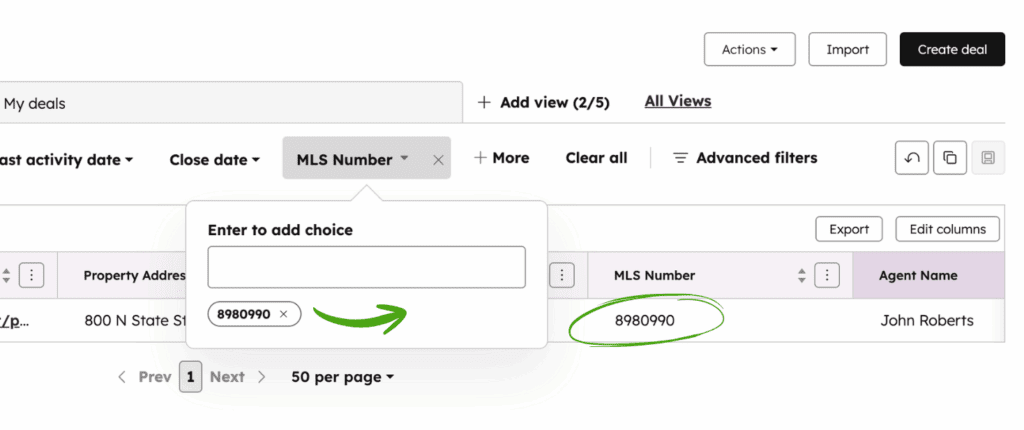Image resolution: width=1024 pixels, height=430 pixels.
Task: Sort by the MLS Number column arrows
Action: [801, 275]
